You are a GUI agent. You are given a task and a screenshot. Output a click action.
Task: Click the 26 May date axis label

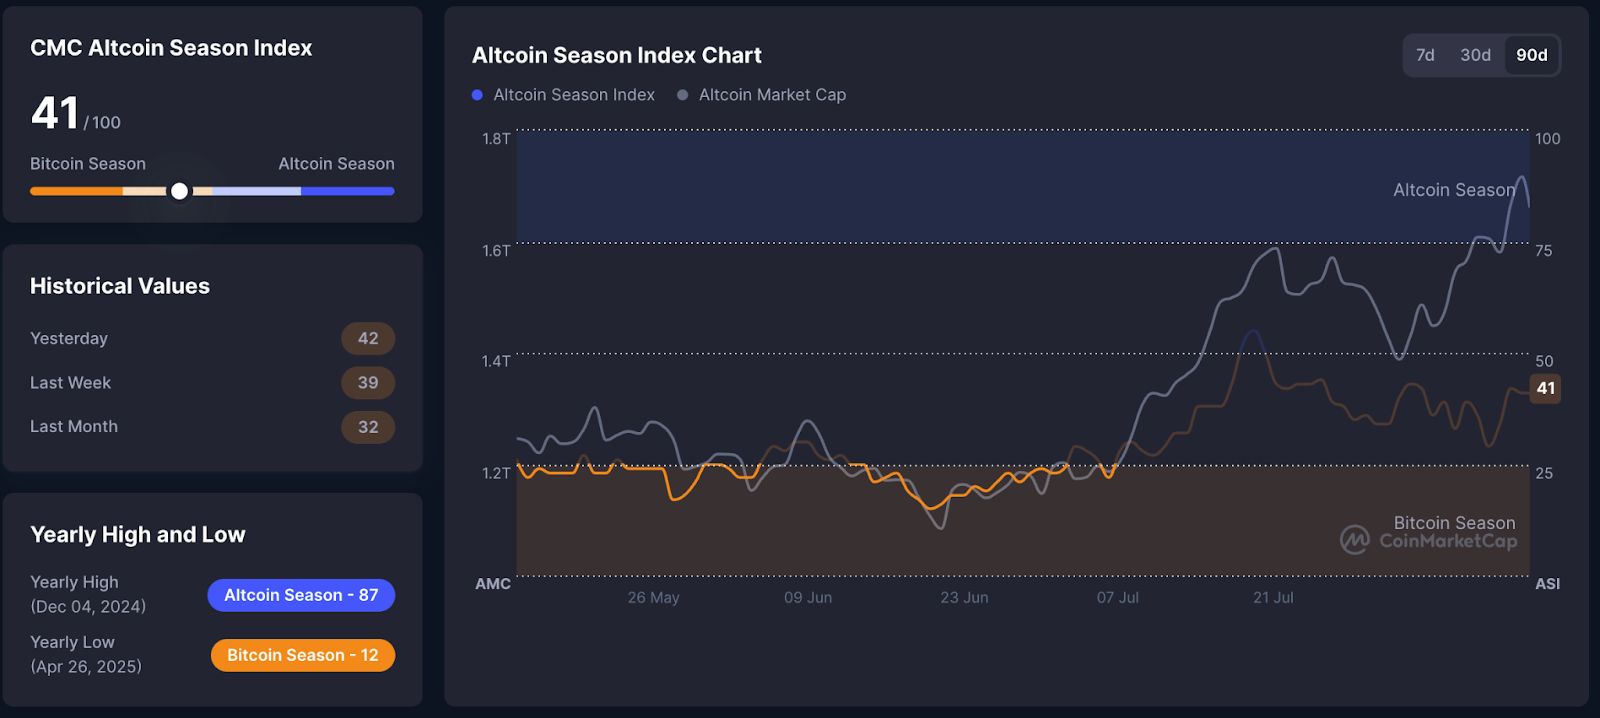[653, 597]
